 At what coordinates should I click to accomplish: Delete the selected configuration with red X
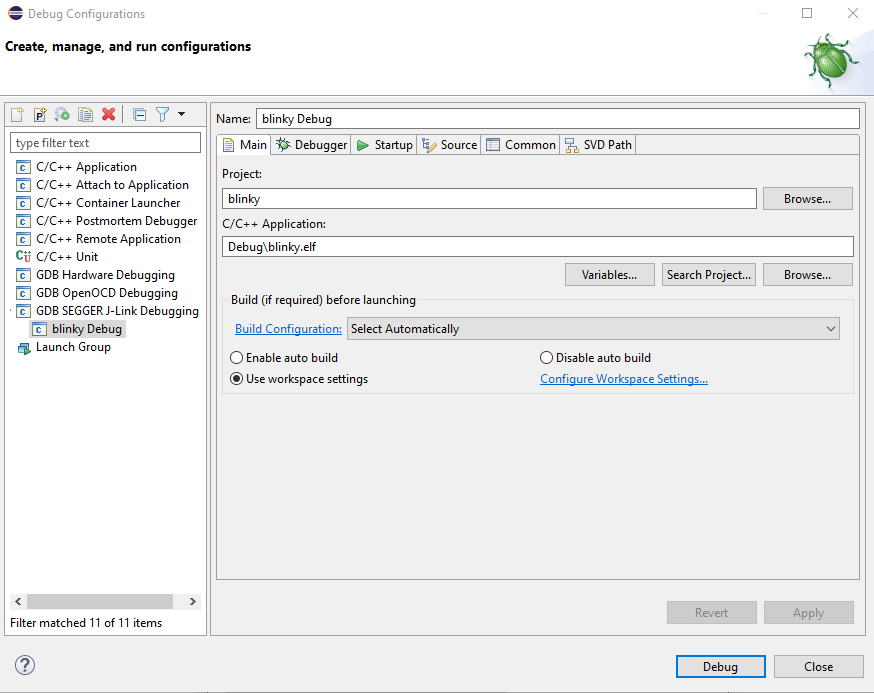click(108, 115)
